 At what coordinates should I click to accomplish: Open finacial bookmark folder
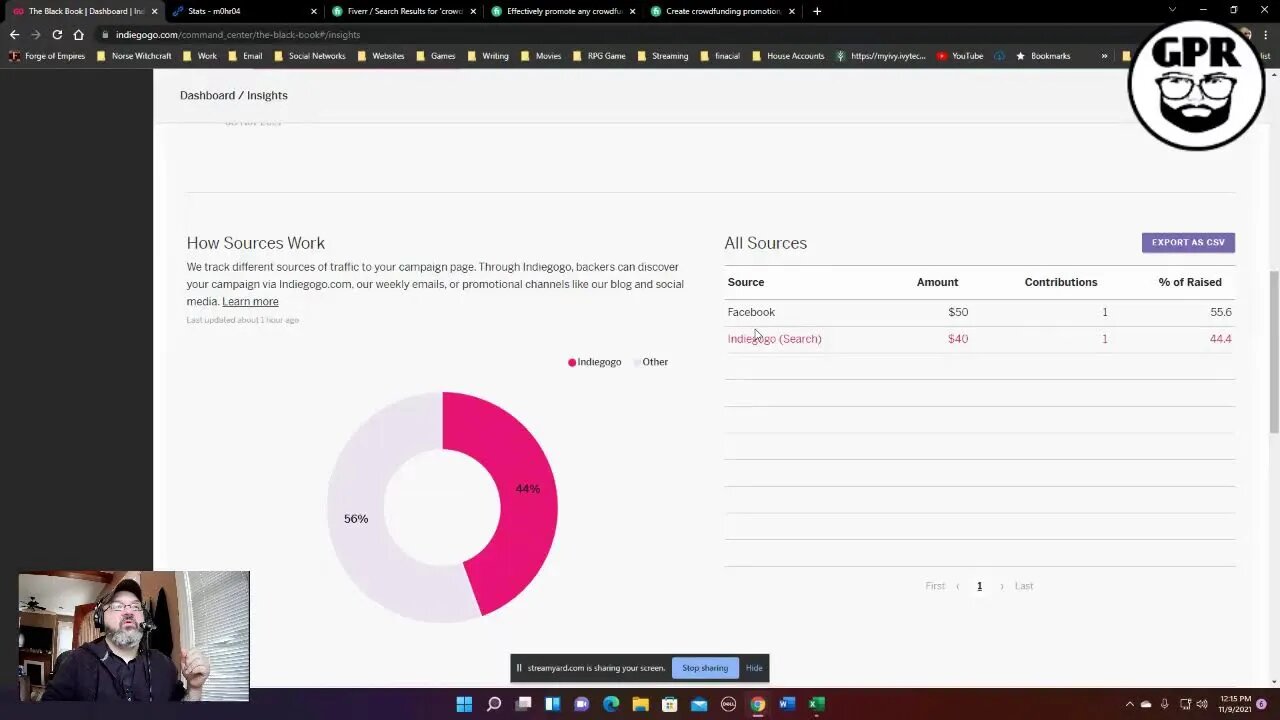coord(720,56)
